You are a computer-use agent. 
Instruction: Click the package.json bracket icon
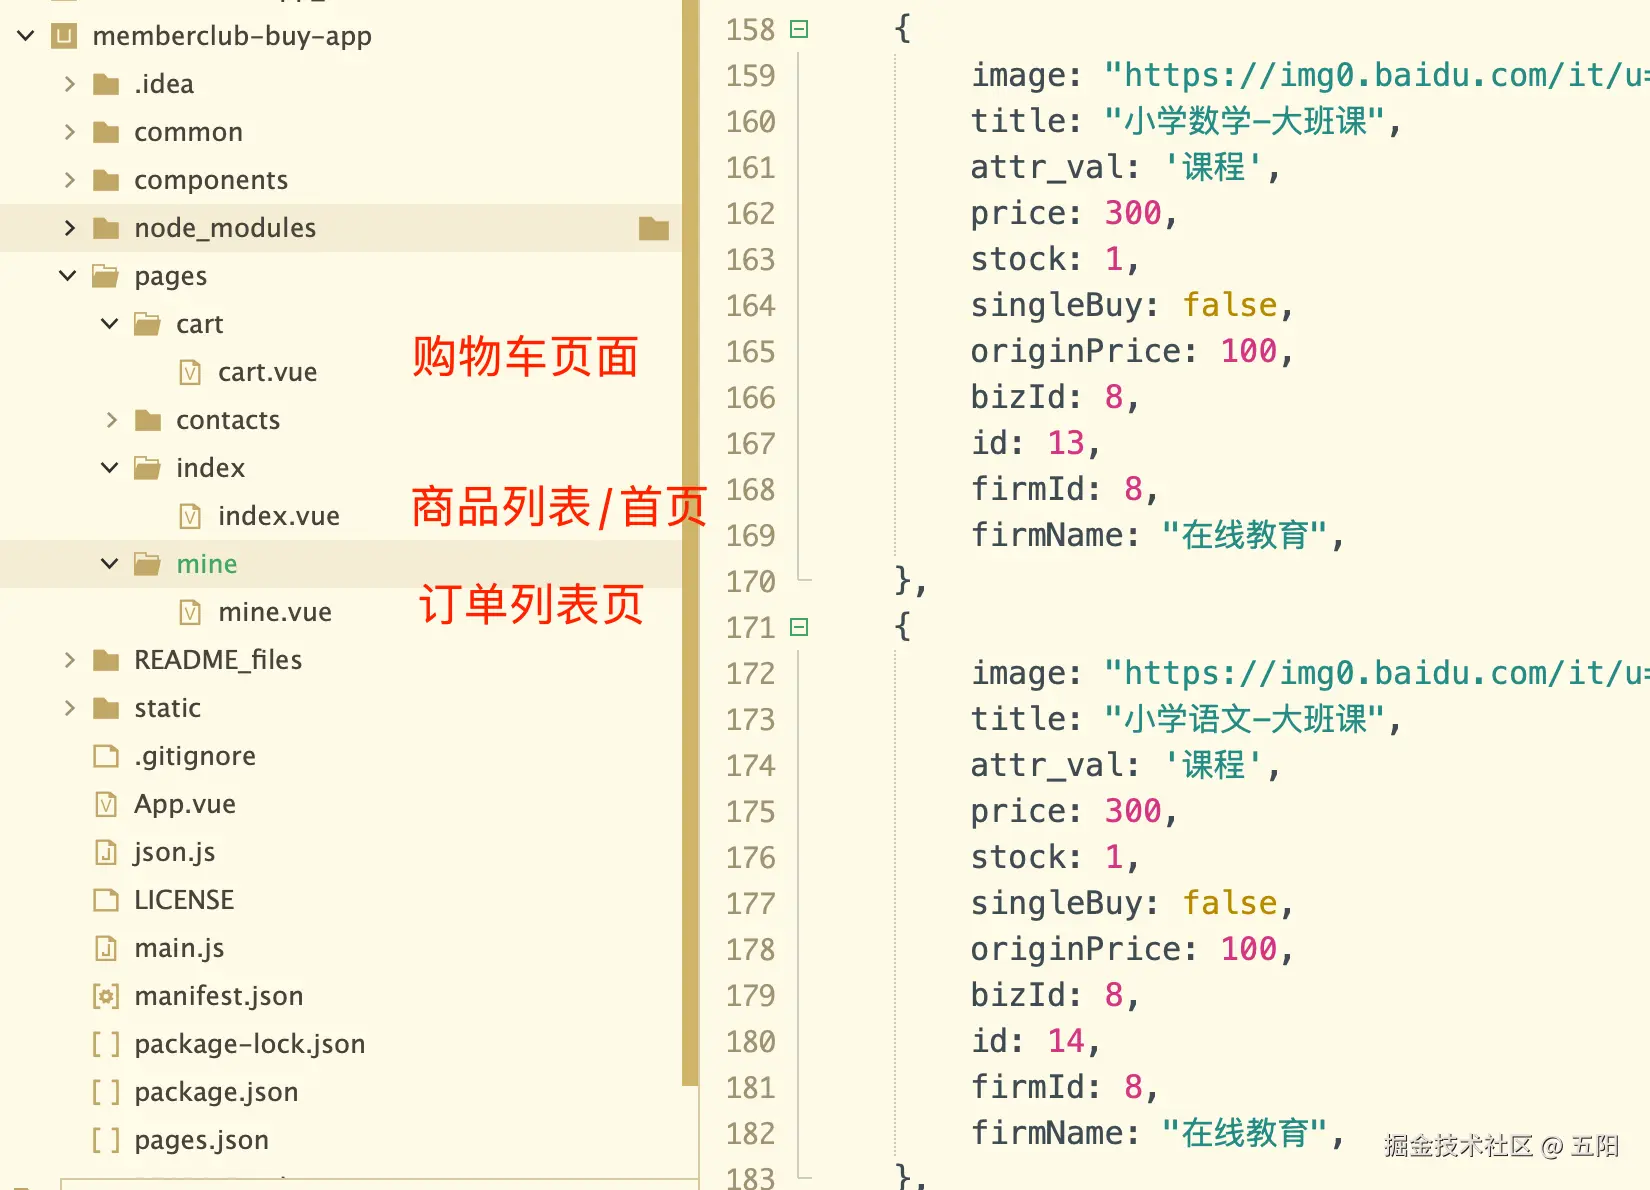(x=106, y=1092)
